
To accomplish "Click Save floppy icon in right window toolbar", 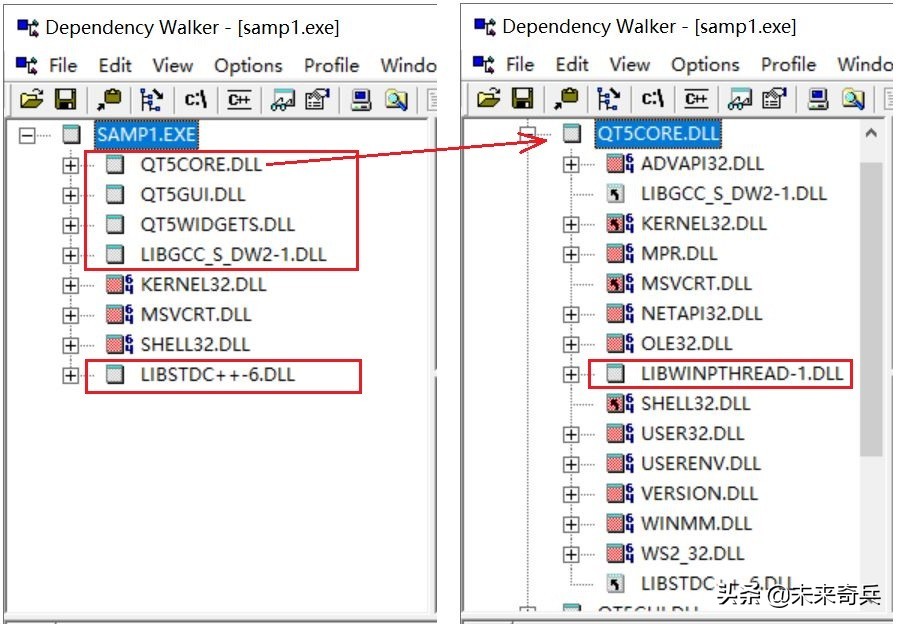I will point(522,99).
